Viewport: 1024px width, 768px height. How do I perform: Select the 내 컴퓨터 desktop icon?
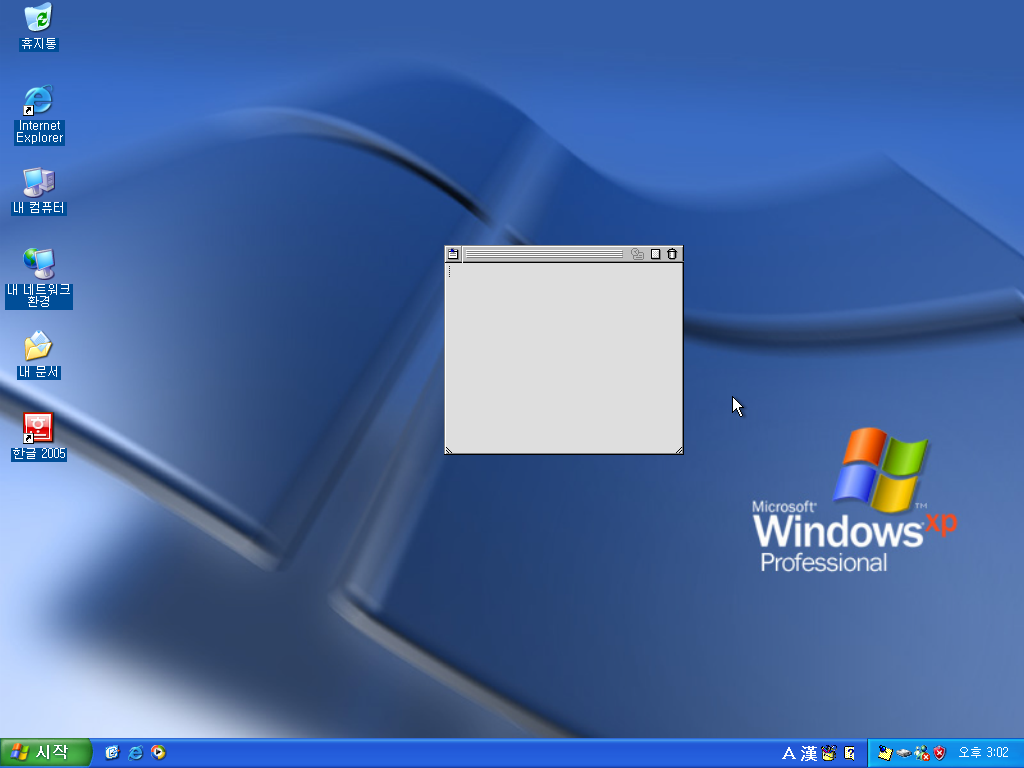point(39,191)
